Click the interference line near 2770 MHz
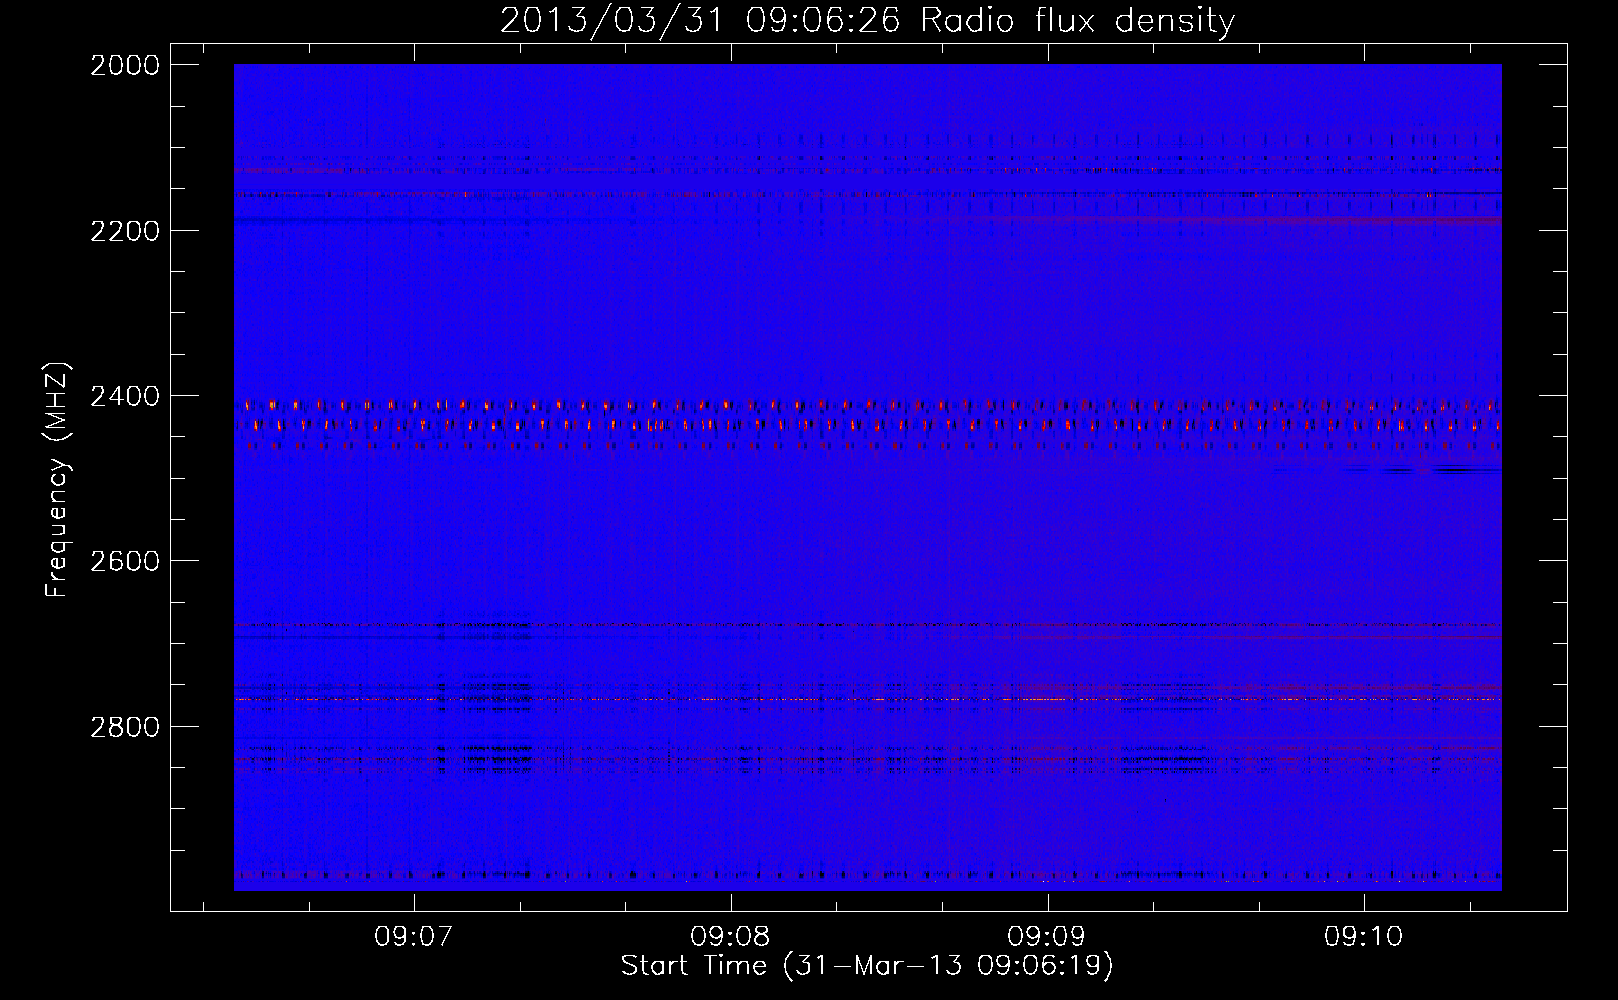This screenshot has width=1618, height=1000. 868,699
